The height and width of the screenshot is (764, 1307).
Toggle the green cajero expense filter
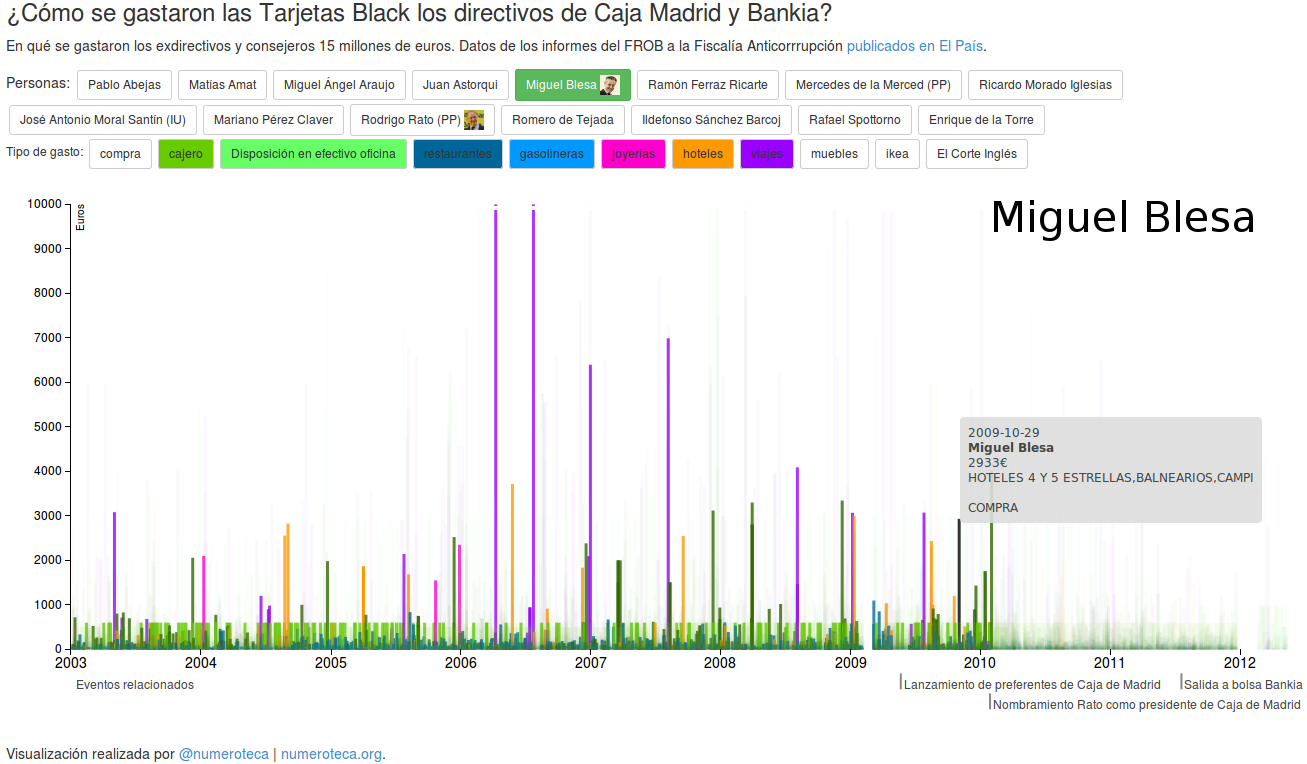(x=185, y=154)
